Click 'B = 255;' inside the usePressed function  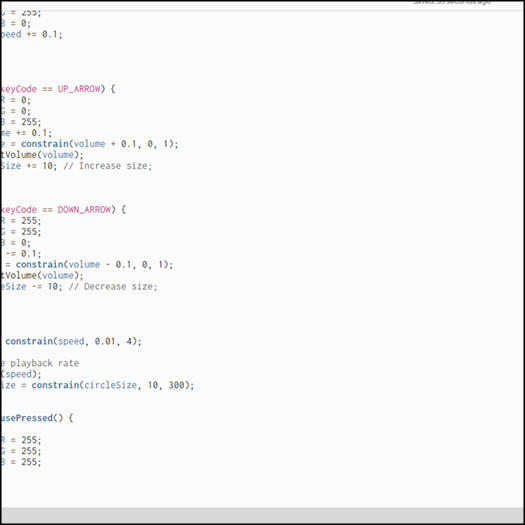(x=21, y=462)
